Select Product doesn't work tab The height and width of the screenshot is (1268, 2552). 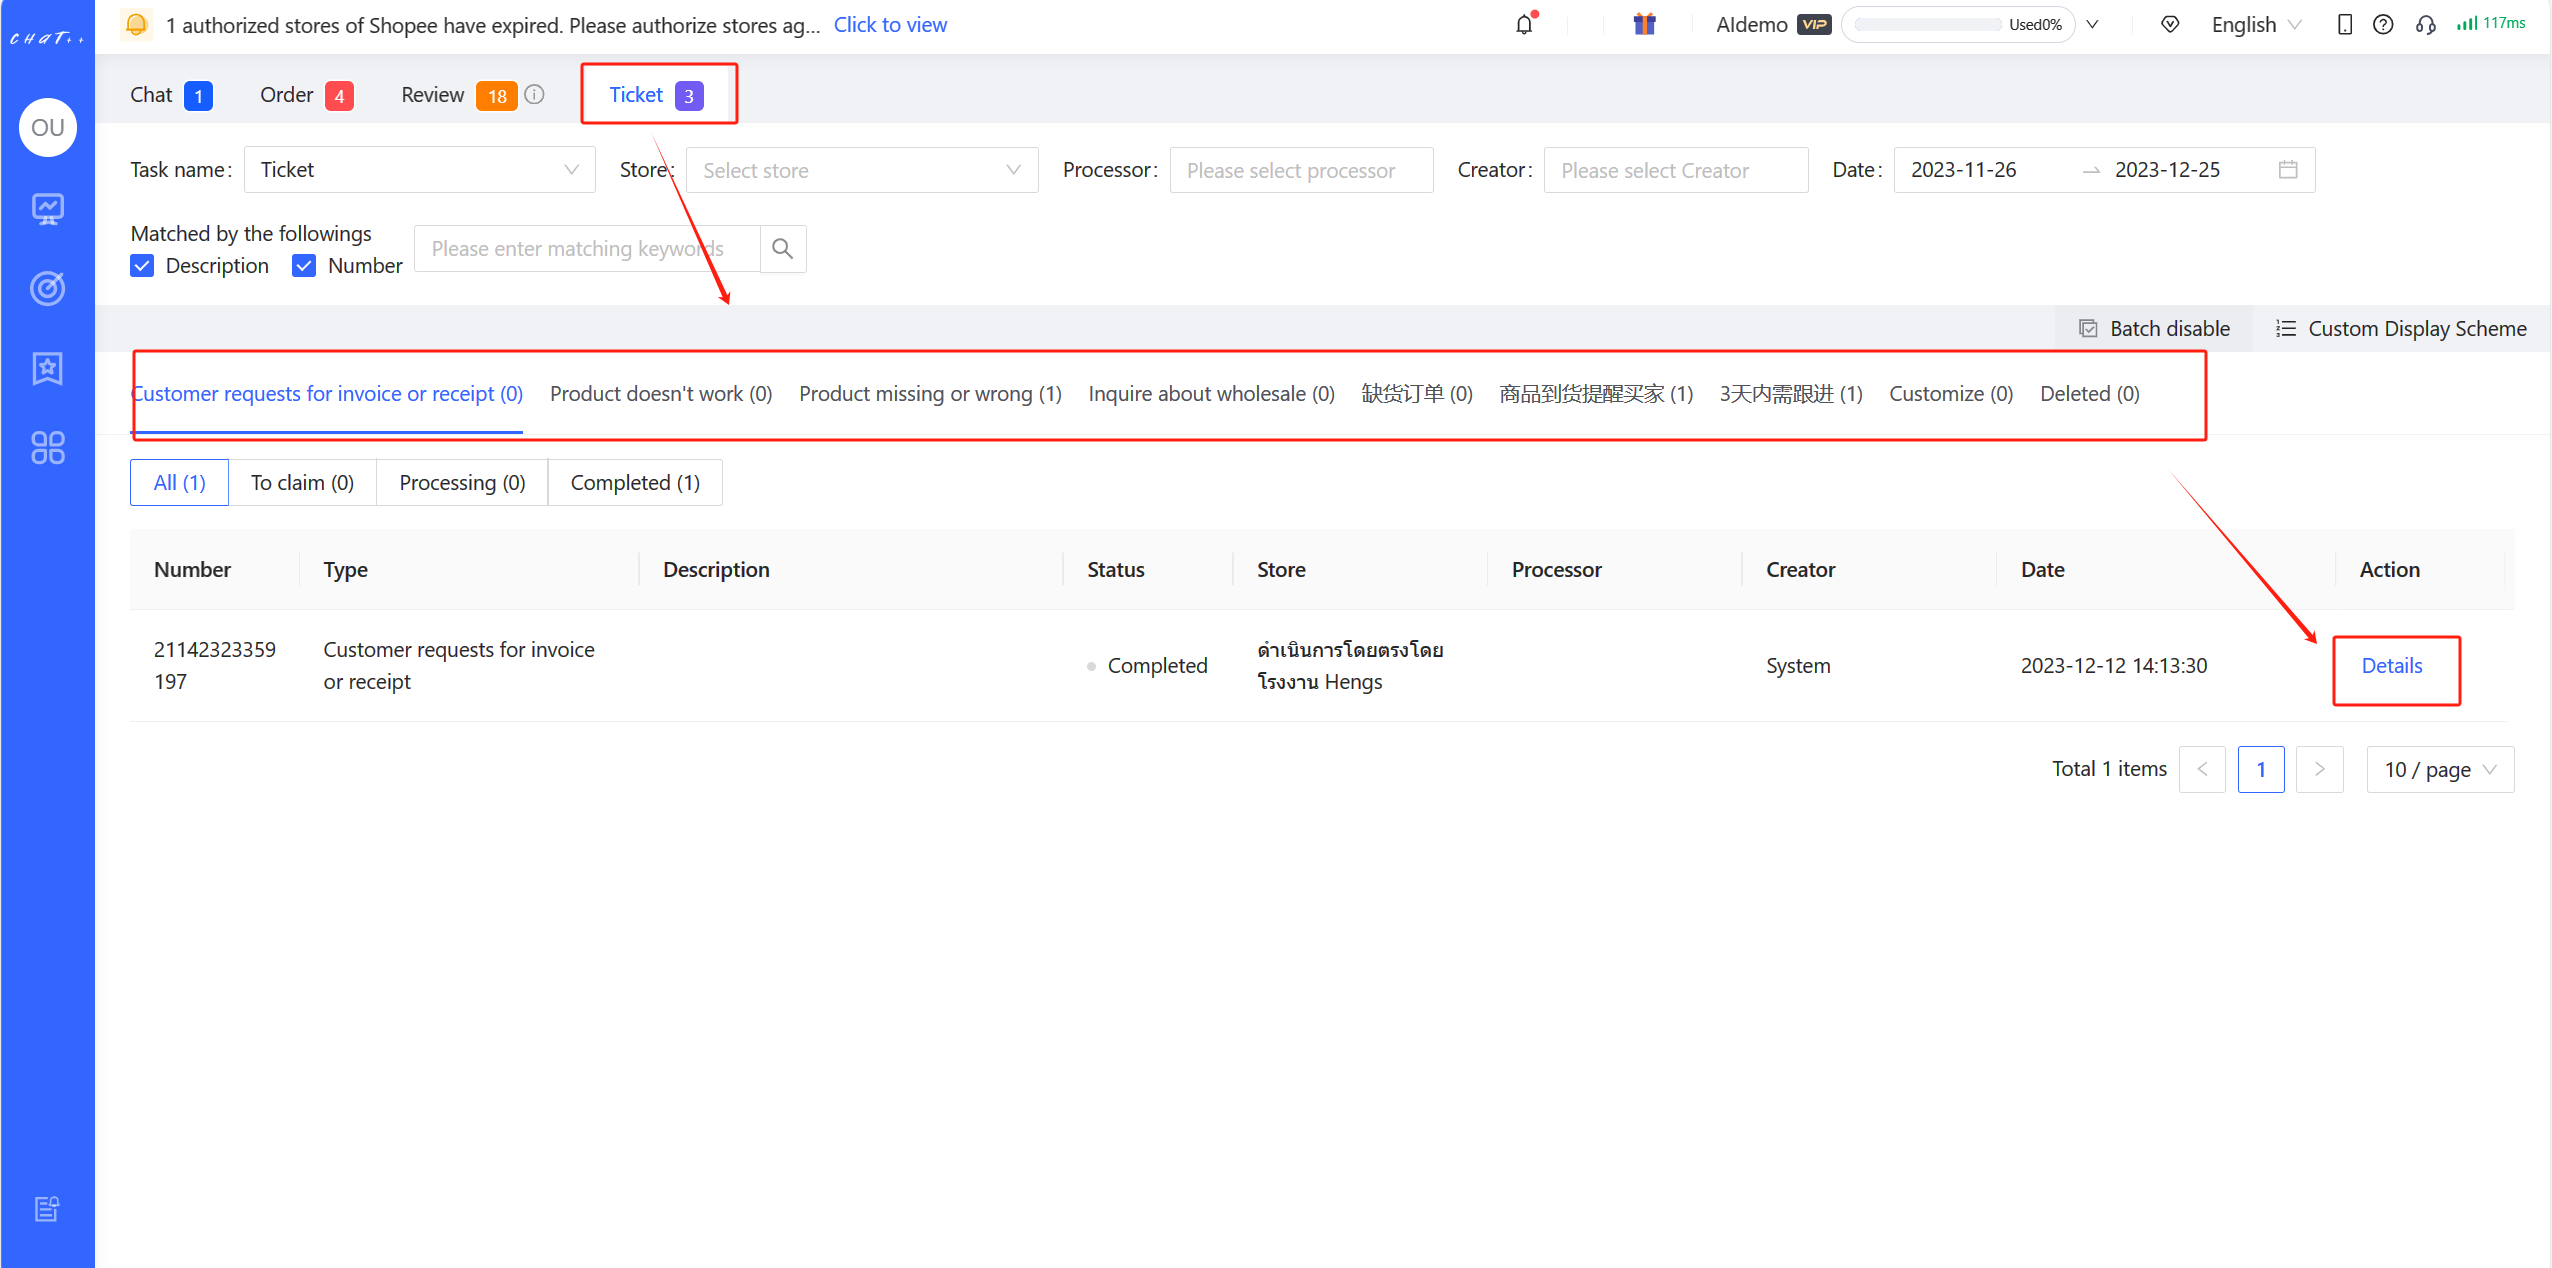pyautogui.click(x=661, y=394)
